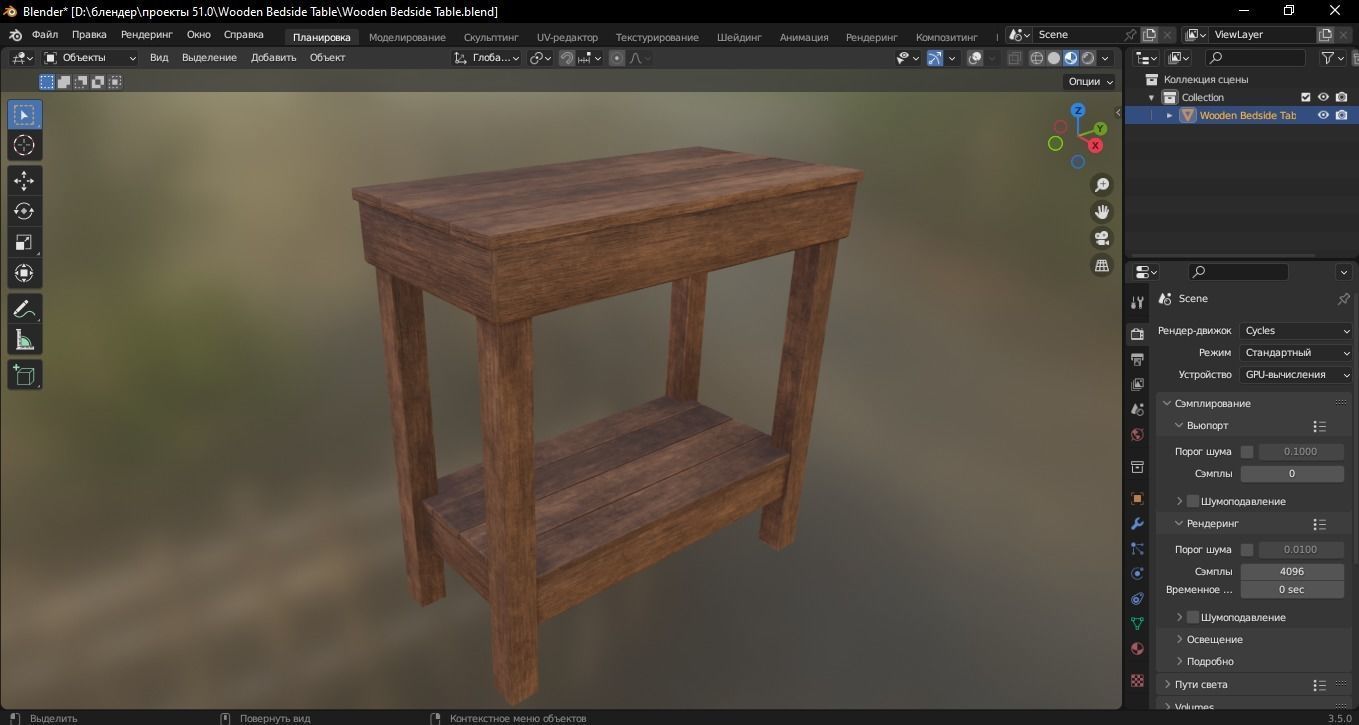Image resolution: width=1359 pixels, height=725 pixels.
Task: Open the Material properties tab
Action: 1137,649
